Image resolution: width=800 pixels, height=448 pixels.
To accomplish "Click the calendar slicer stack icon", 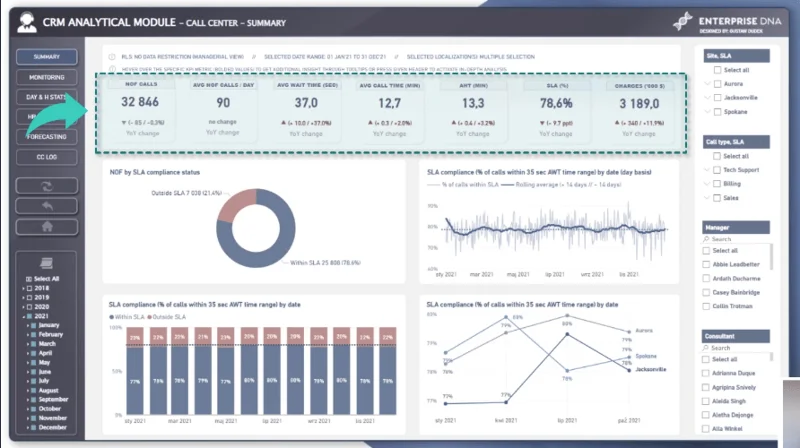I will click(46, 263).
